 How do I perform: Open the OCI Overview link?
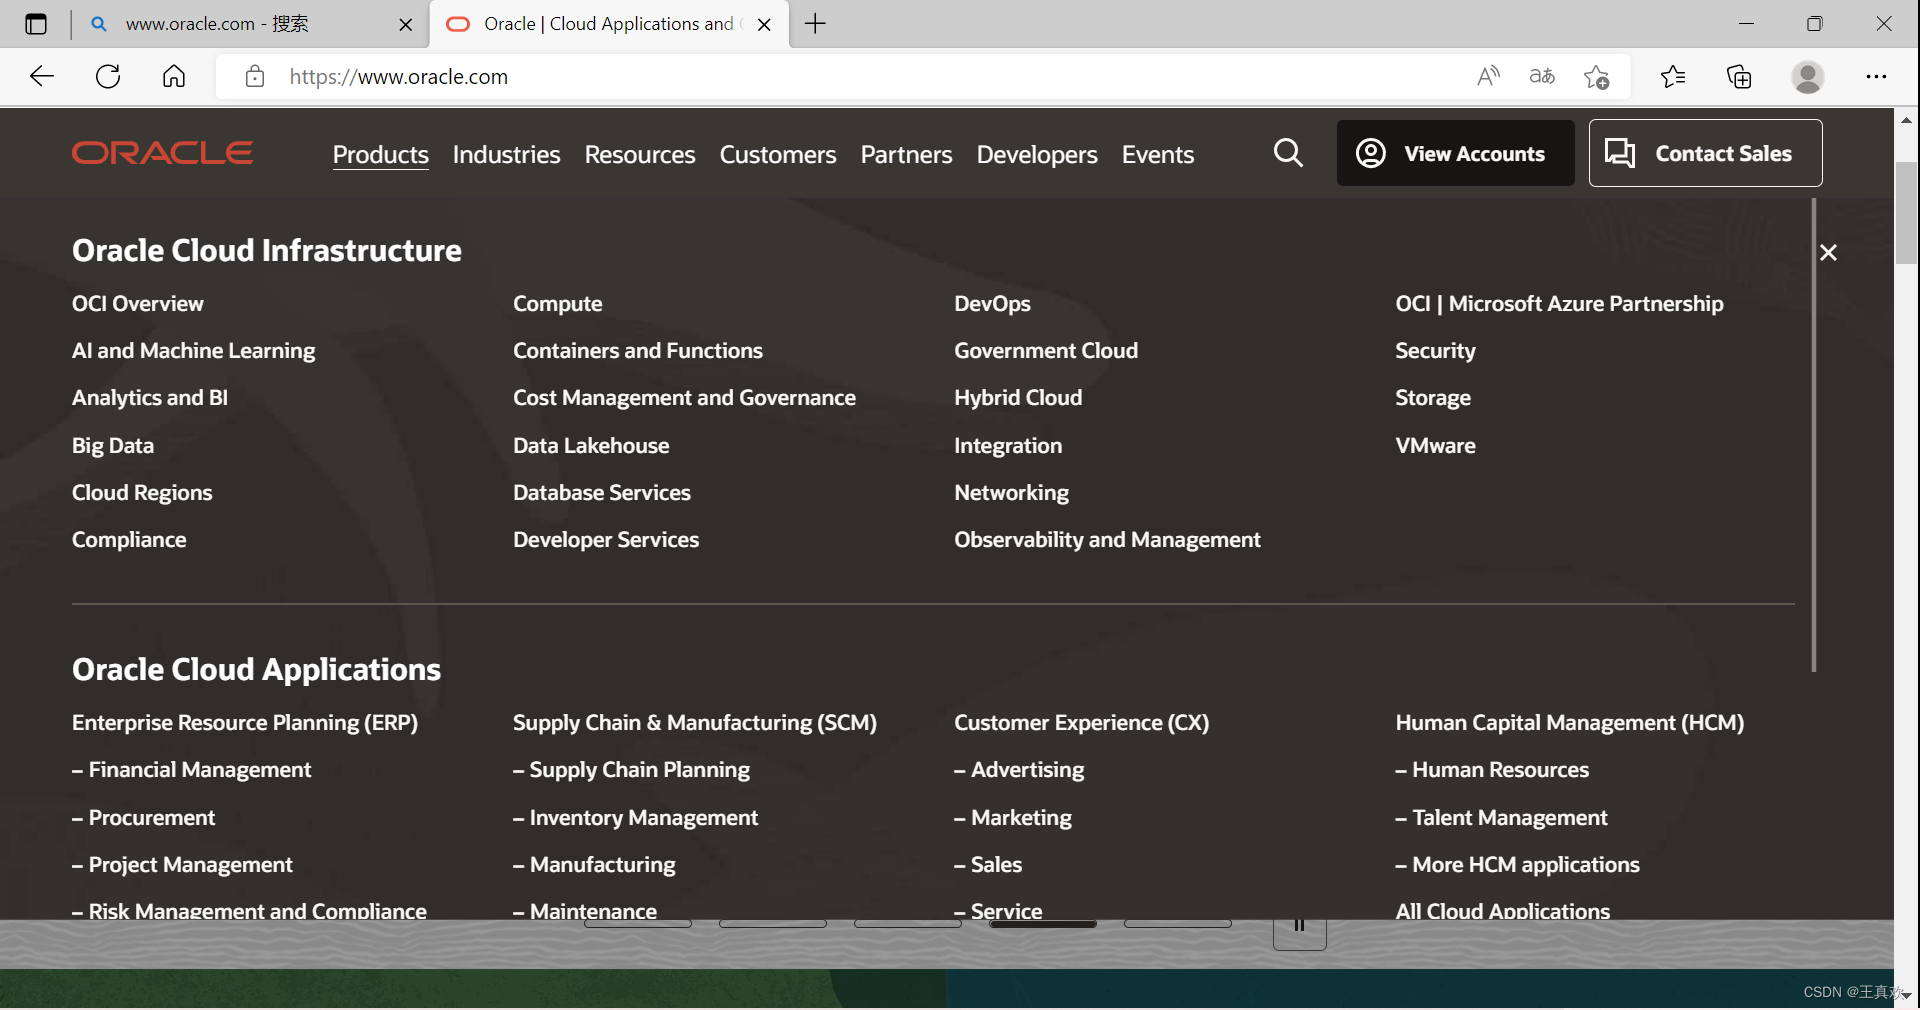pyautogui.click(x=138, y=304)
